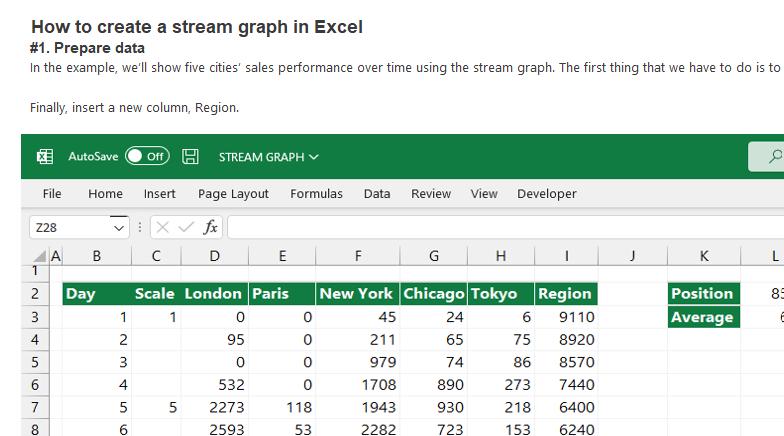Select column K header
Image resolution: width=784 pixels, height=436 pixels.
click(704, 256)
